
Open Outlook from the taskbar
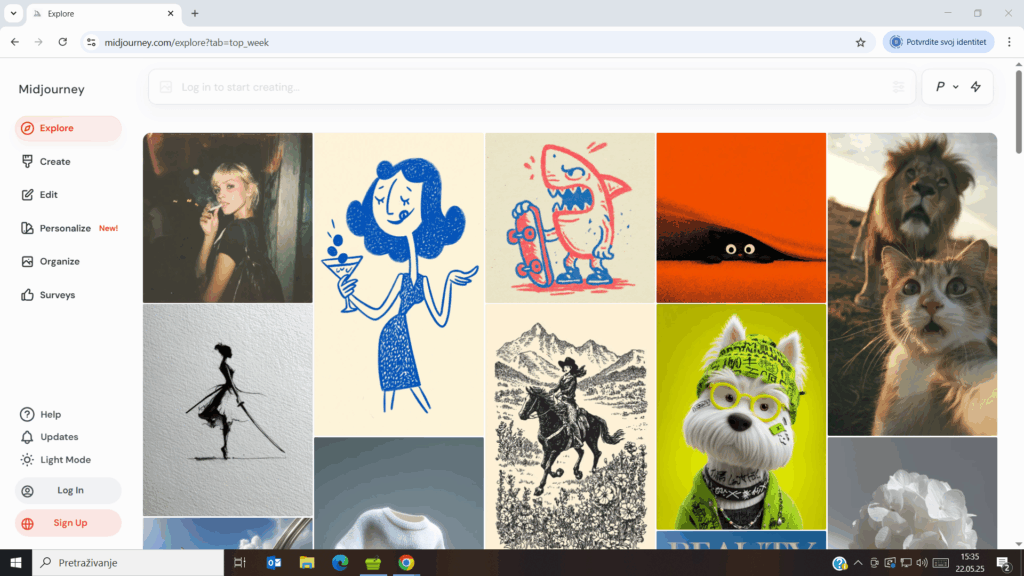click(x=274, y=562)
